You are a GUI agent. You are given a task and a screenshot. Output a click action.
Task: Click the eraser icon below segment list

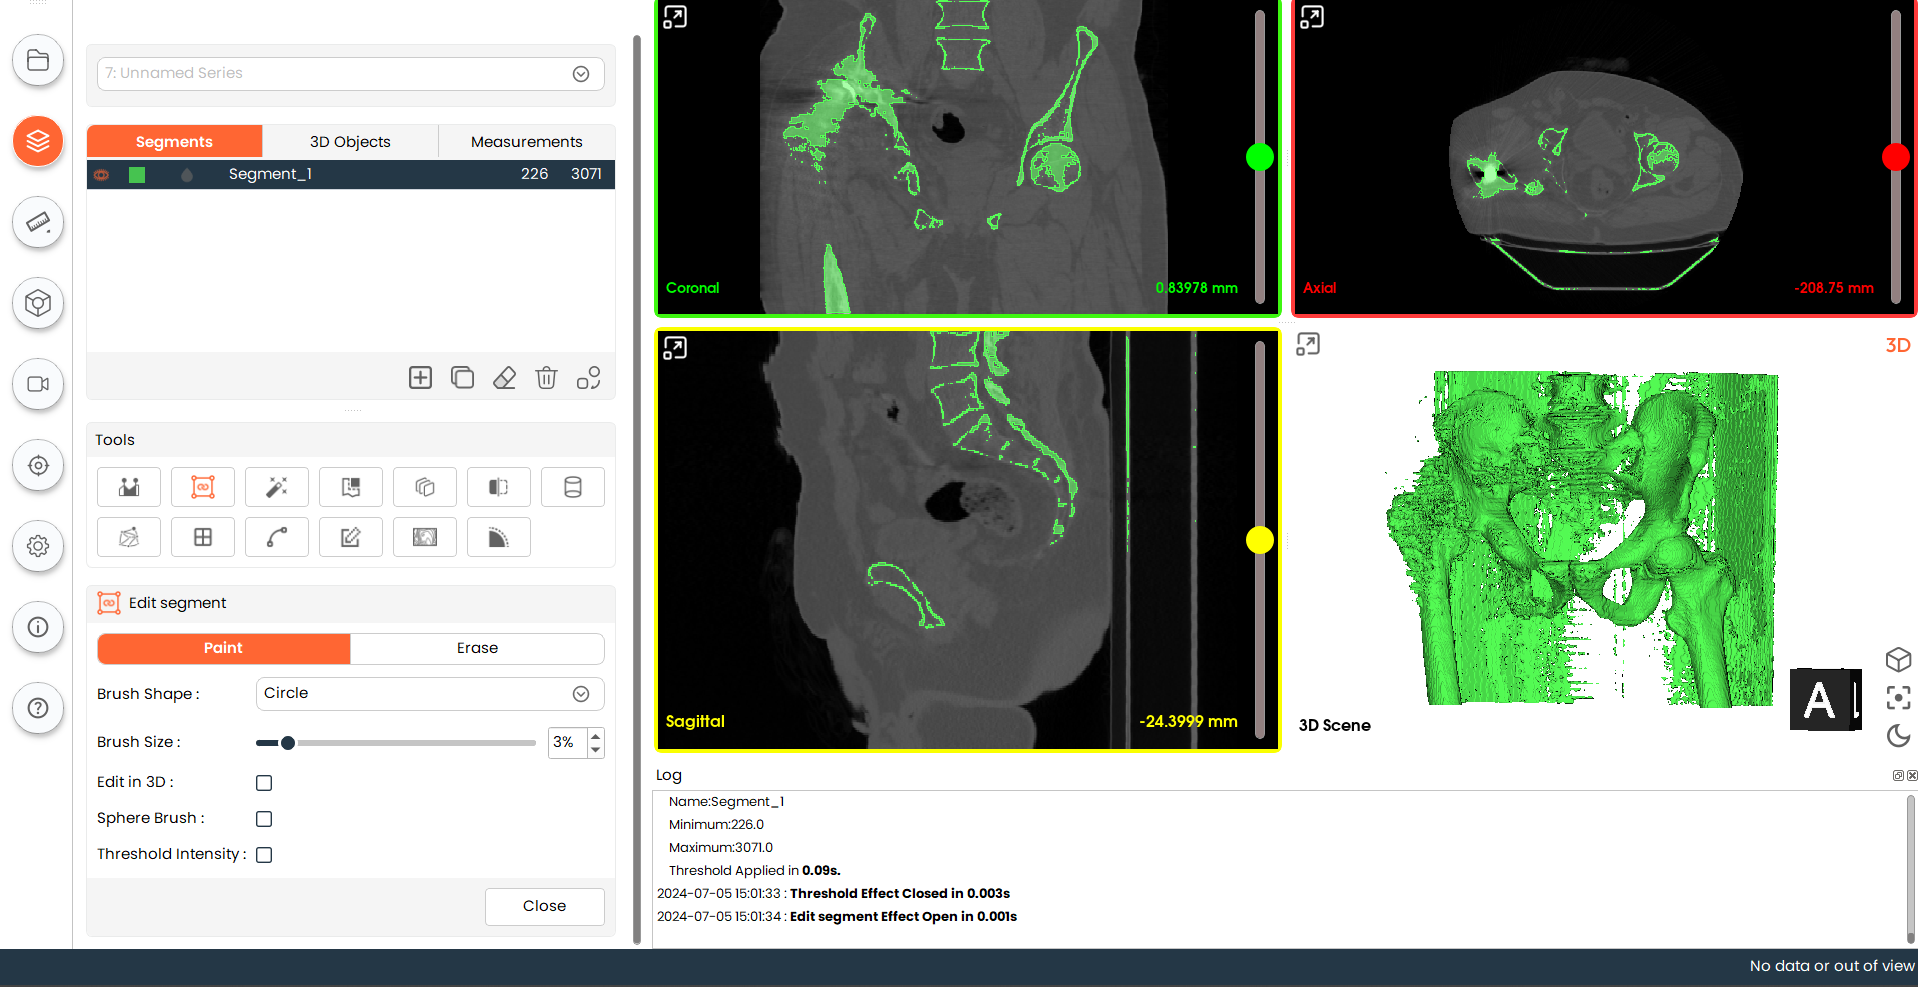click(504, 377)
